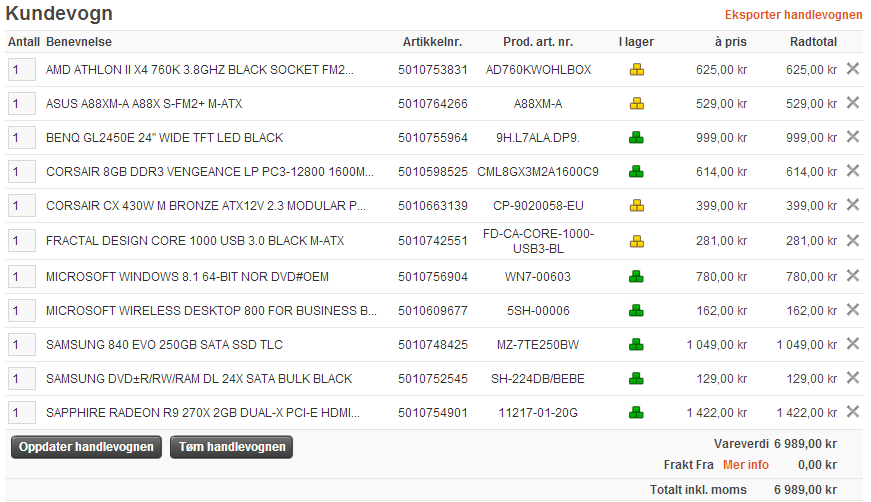The image size is (871, 502).
Task: Delete Corsair CX 430W power supply row
Action: [x=853, y=204]
